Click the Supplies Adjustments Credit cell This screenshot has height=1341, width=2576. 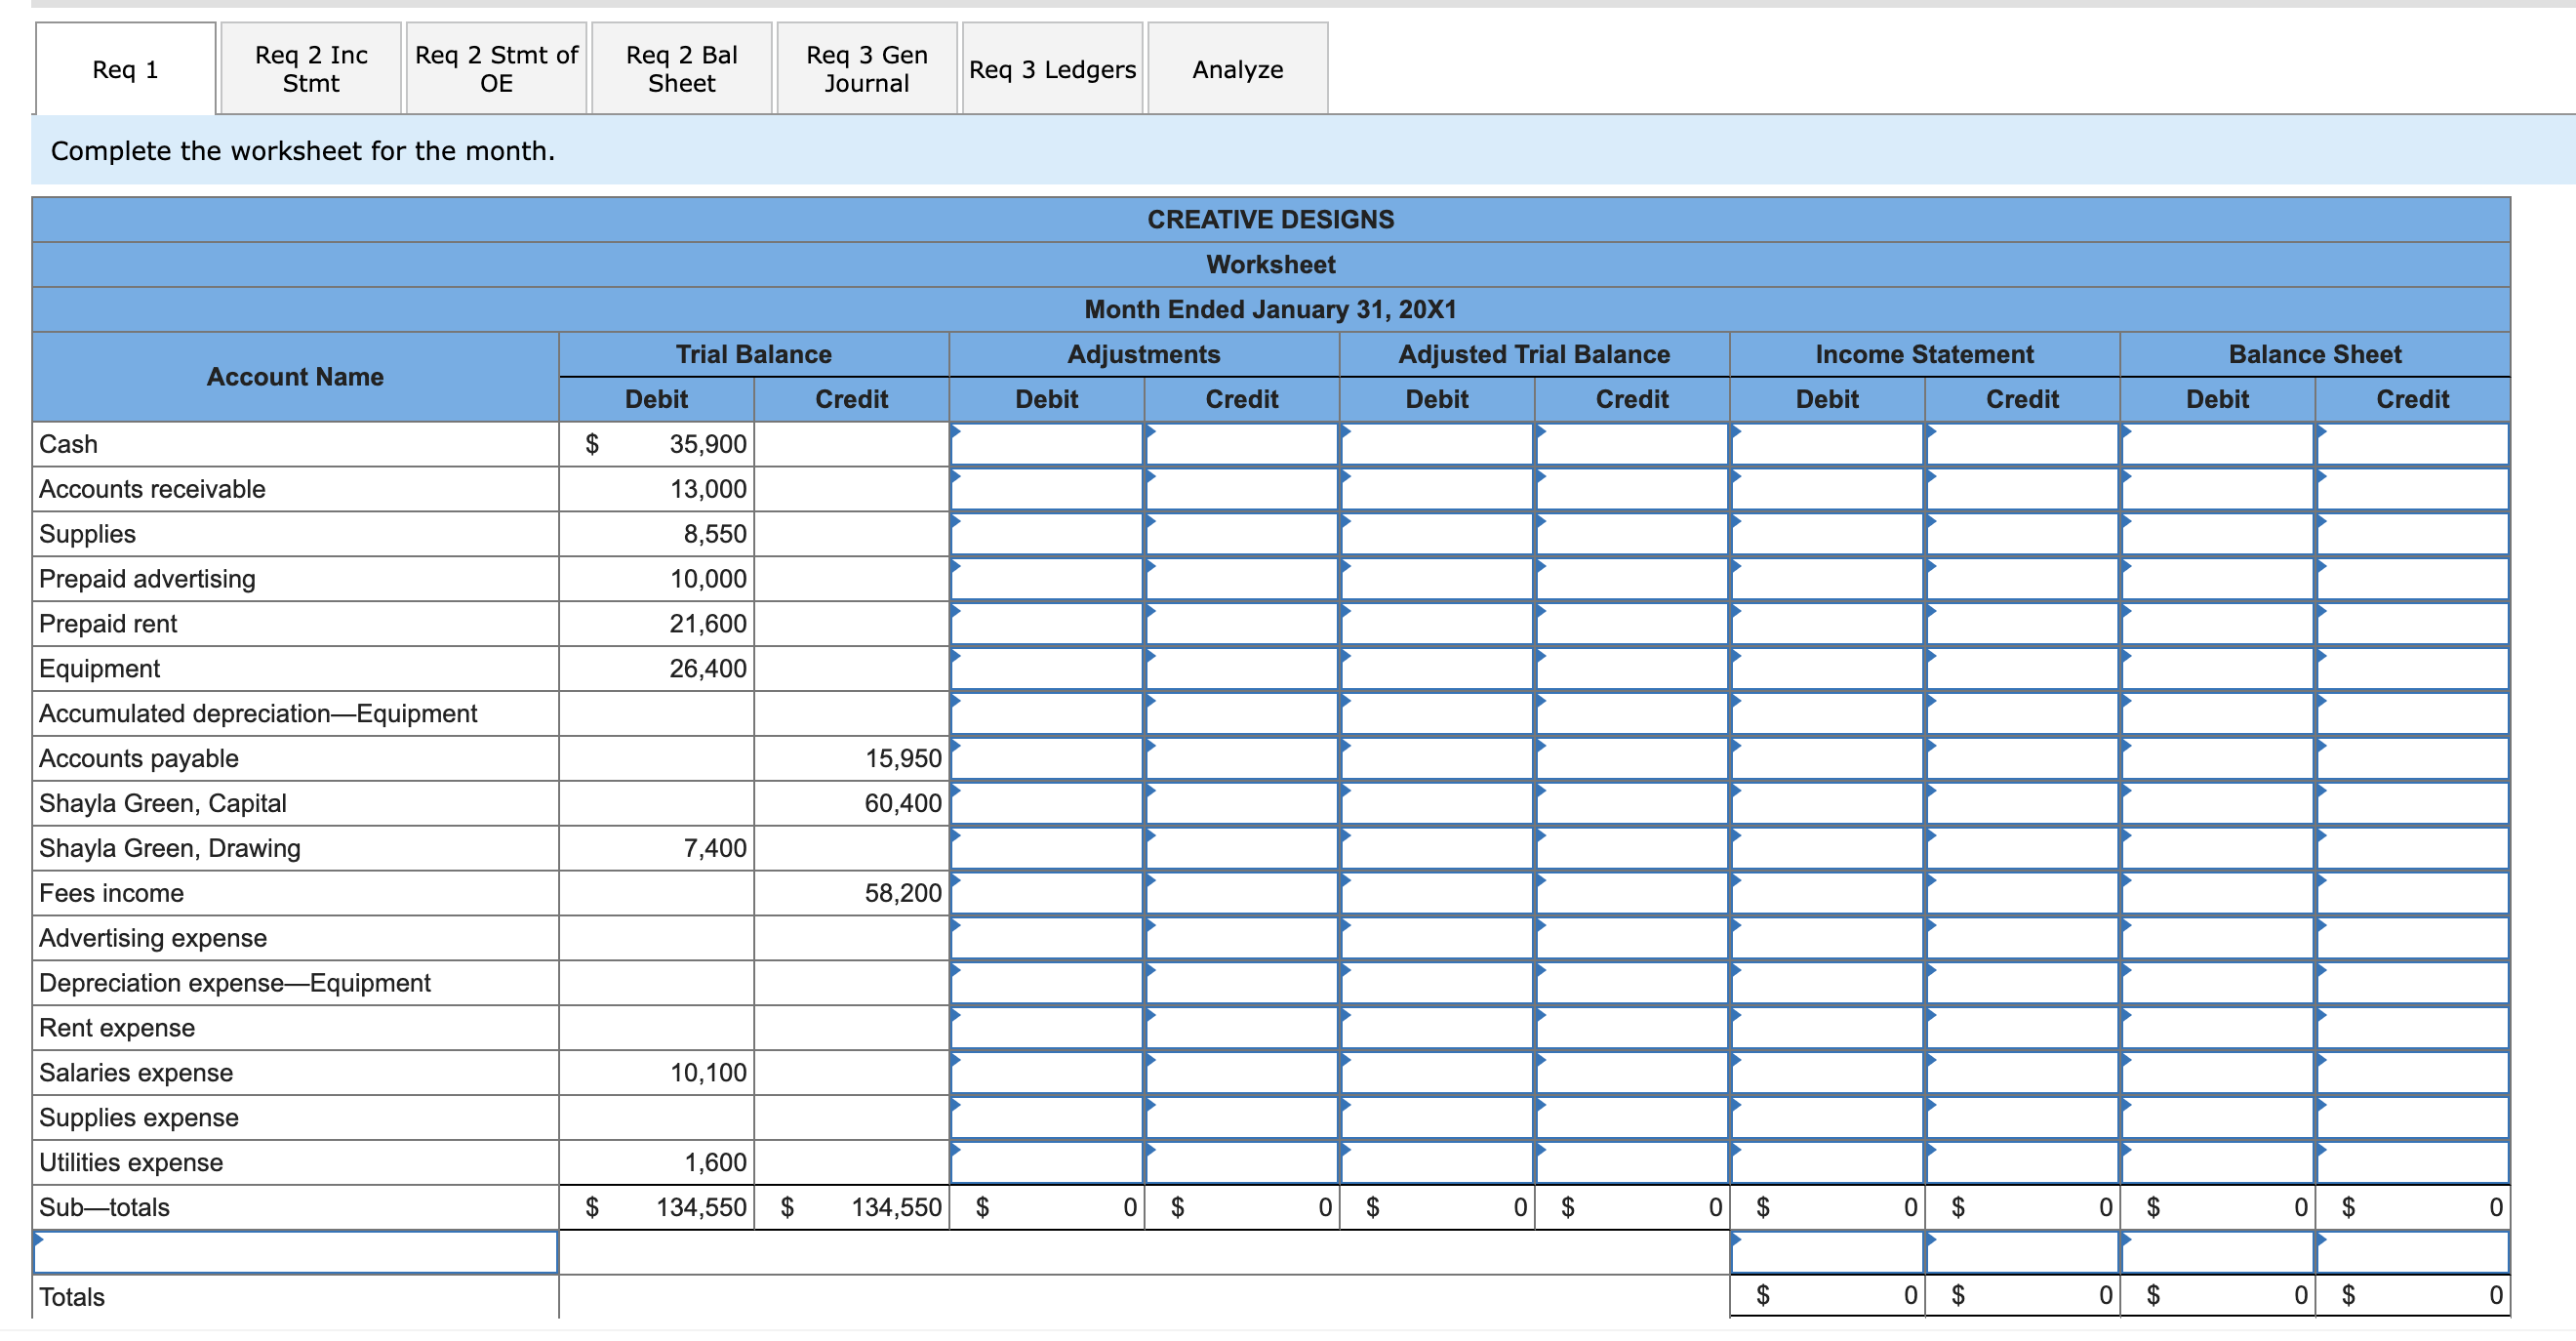1240,534
